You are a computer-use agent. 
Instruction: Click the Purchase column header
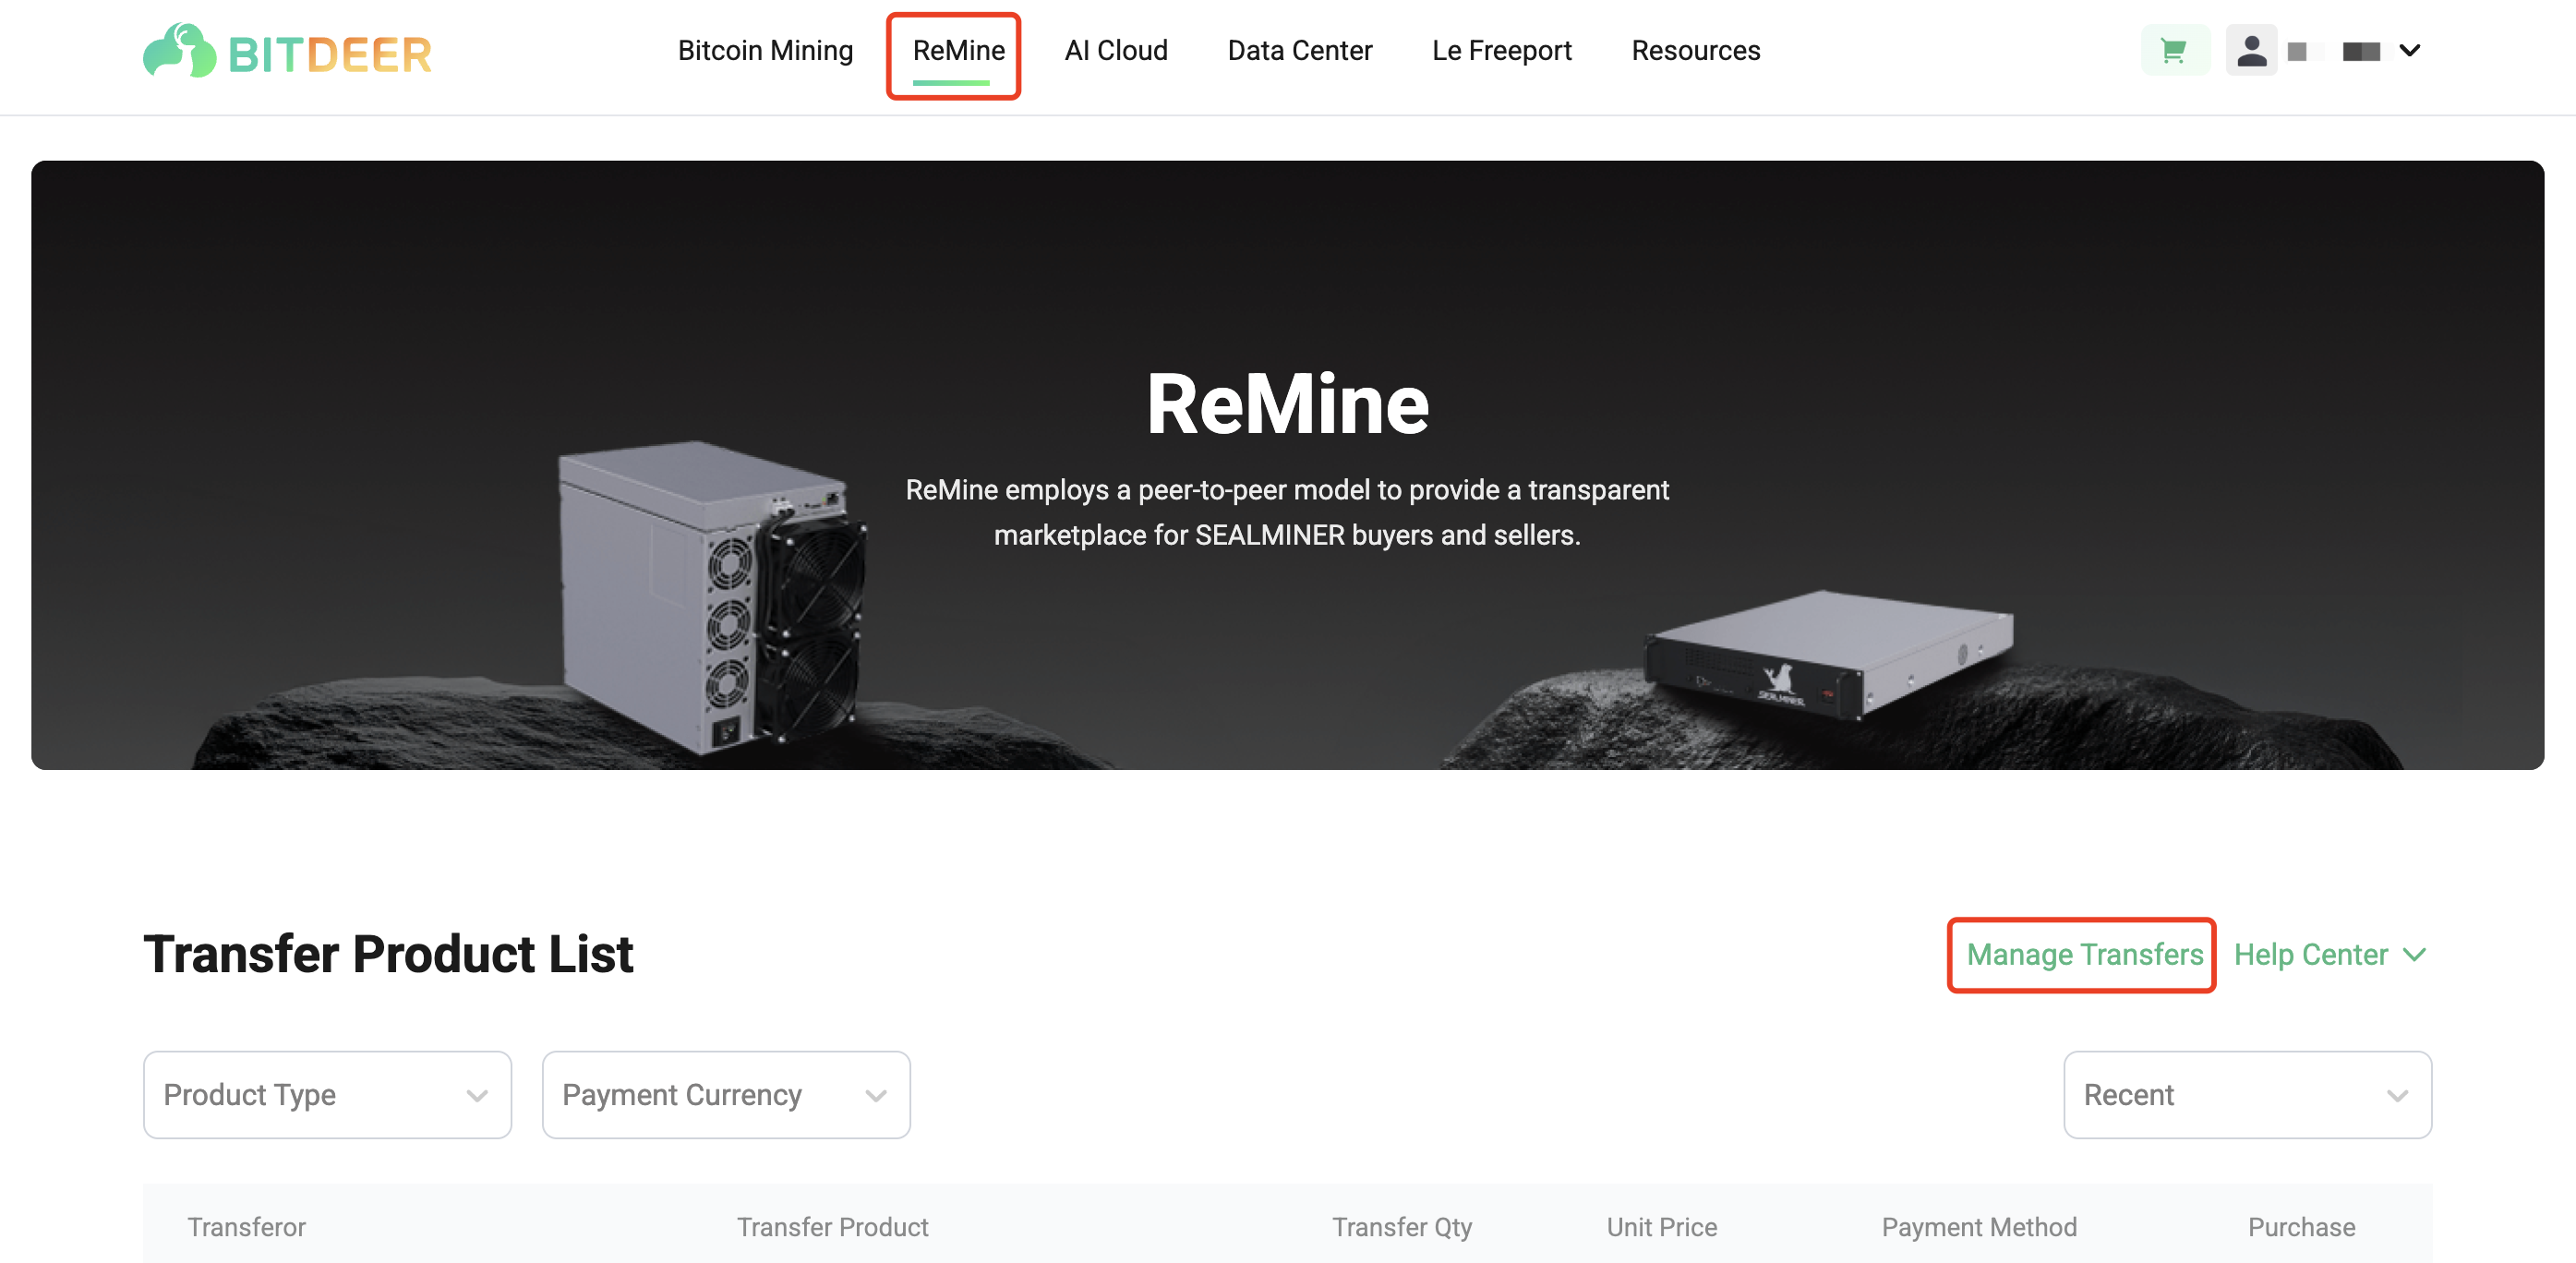click(x=2301, y=1227)
